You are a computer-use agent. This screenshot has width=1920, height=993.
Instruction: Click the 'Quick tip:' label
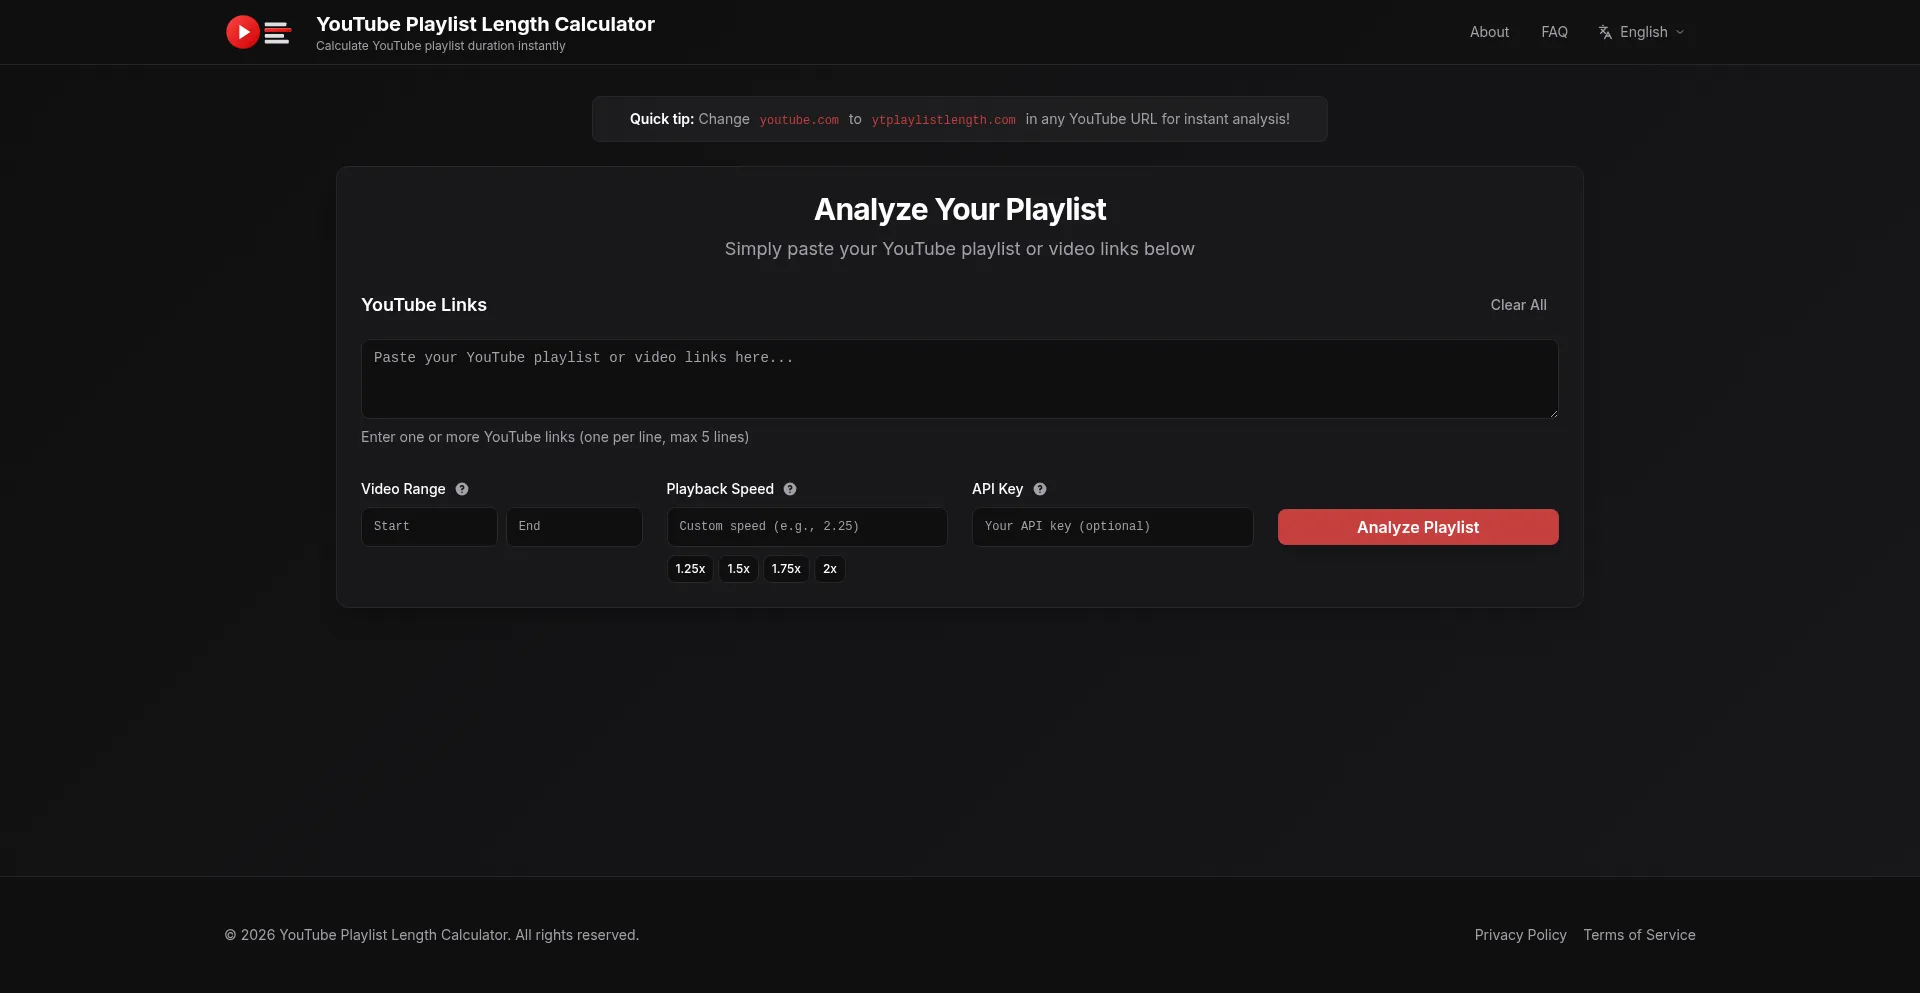click(x=662, y=119)
